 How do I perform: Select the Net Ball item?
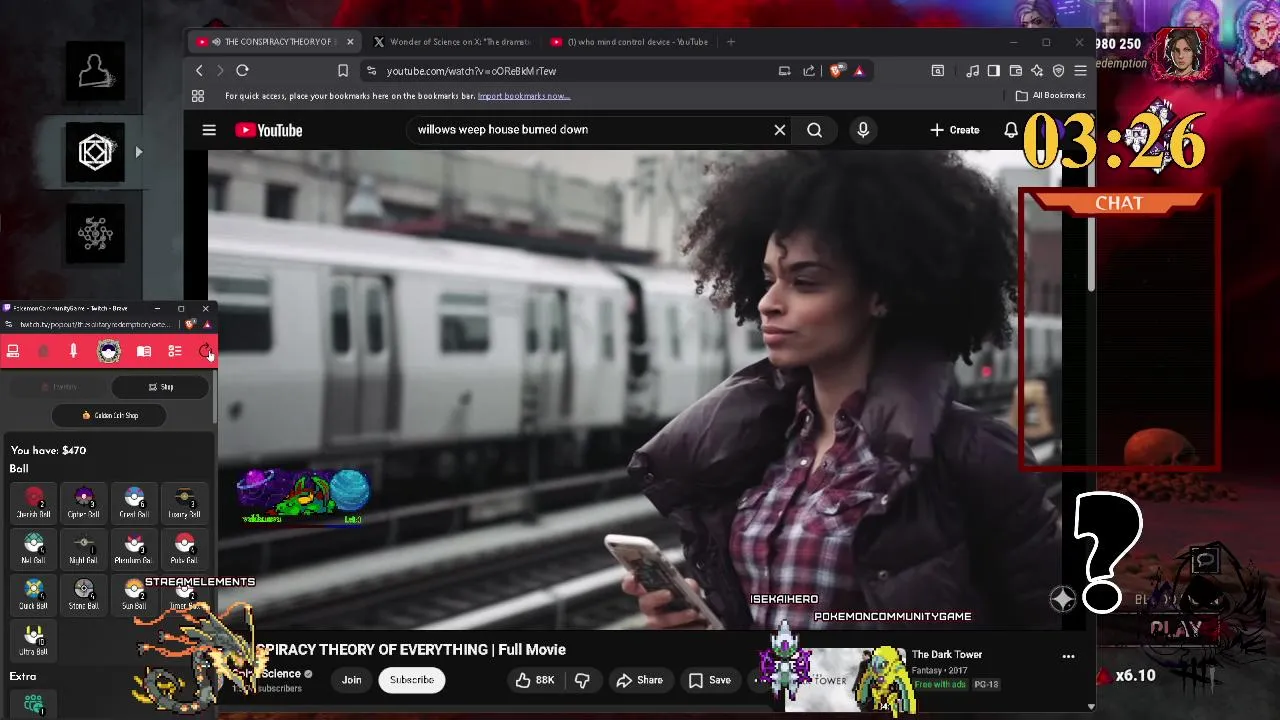click(34, 548)
